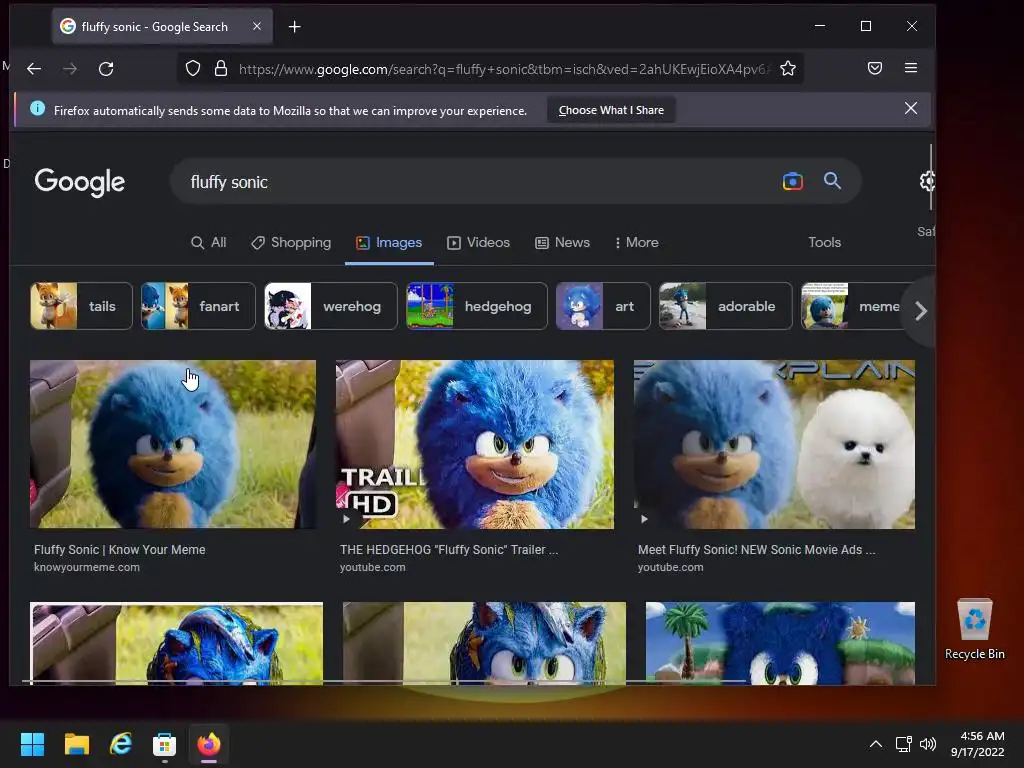The image size is (1024, 768).
Task: Show more suggestion chips with right chevron
Action: [x=920, y=311]
